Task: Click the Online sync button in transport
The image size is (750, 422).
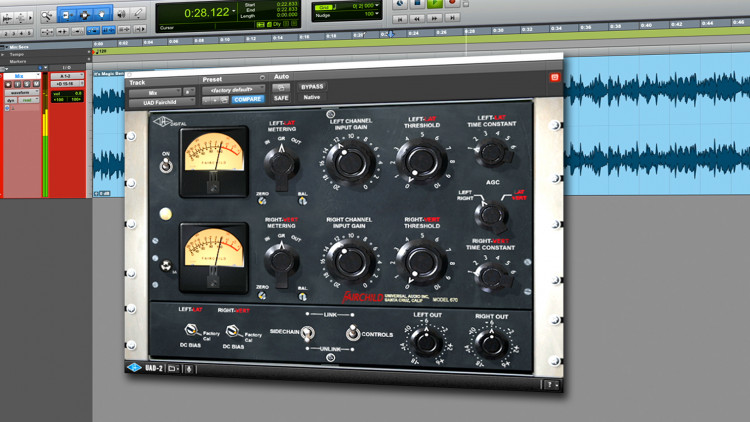Action: [x=400, y=4]
